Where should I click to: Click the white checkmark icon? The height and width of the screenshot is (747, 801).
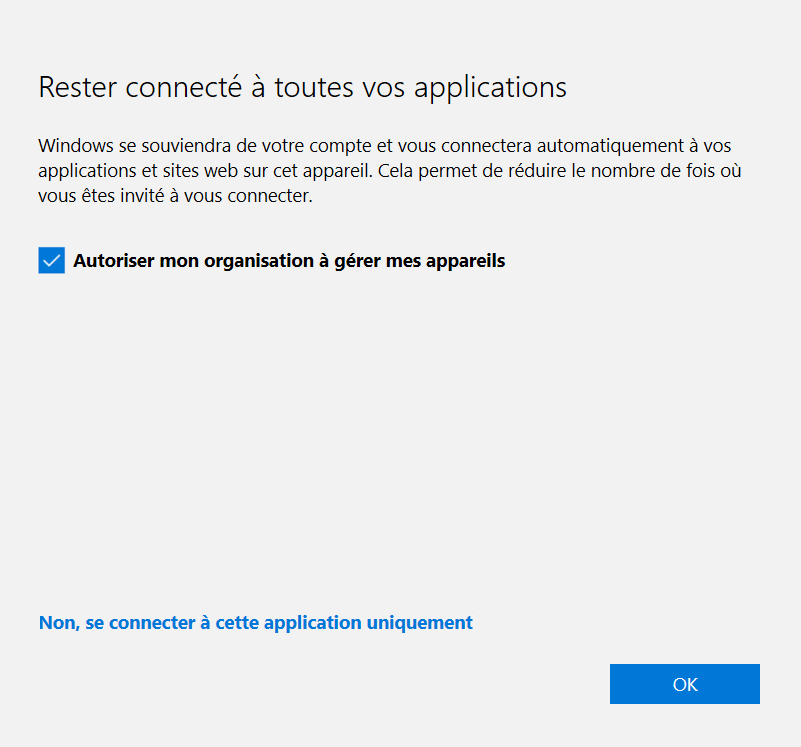pyautogui.click(x=52, y=261)
